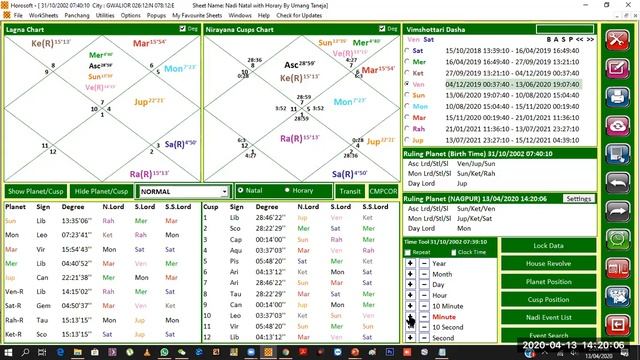Open WeChat from the taskbar
This screenshot has height=360, width=640.
[181, 352]
